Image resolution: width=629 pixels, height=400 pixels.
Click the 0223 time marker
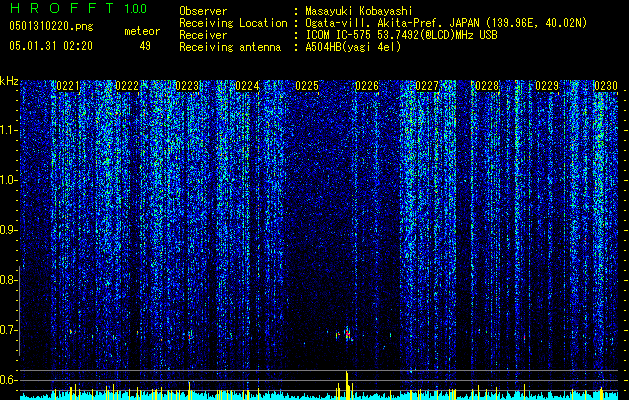coord(187,86)
